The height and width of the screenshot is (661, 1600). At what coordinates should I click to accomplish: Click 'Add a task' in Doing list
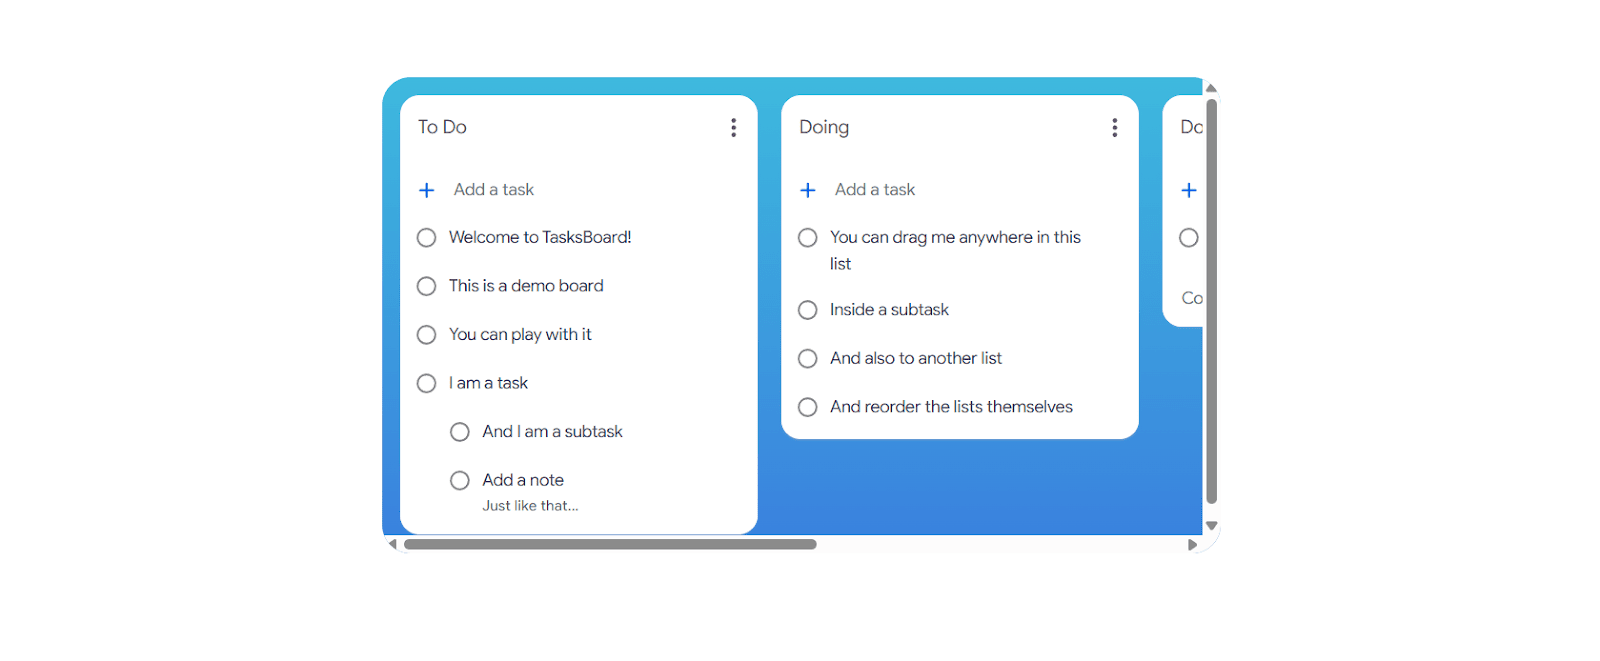coord(875,190)
